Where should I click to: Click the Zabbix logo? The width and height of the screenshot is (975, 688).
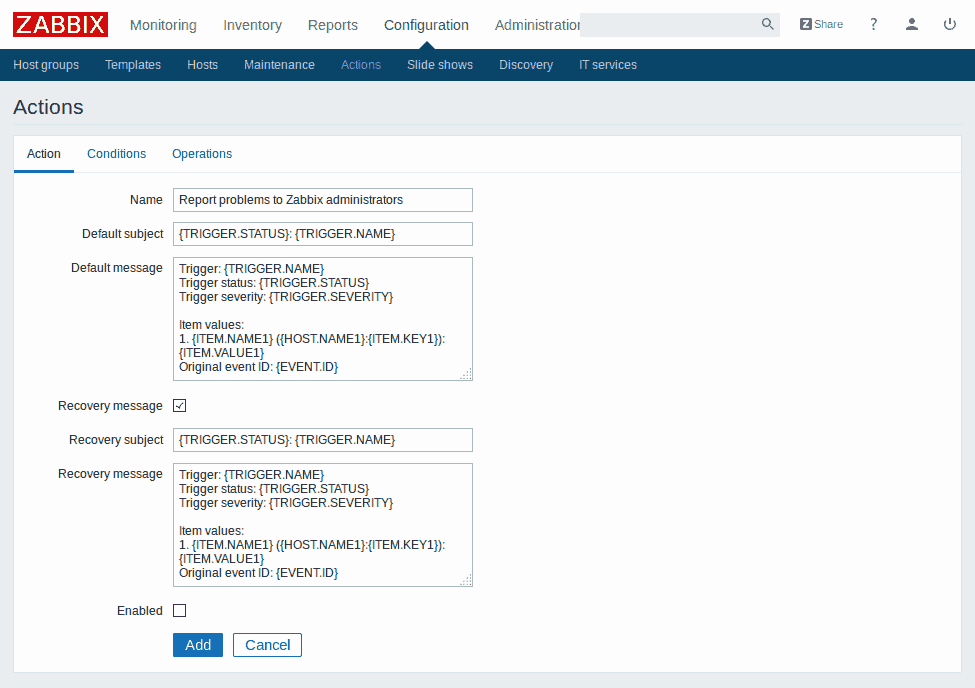coord(60,24)
